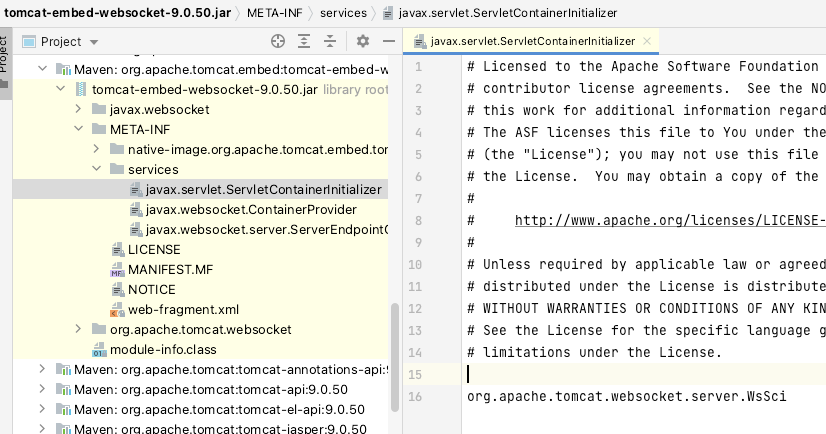The height and width of the screenshot is (434, 826).
Task: Click the module-info.class file icon
Action: tap(99, 350)
